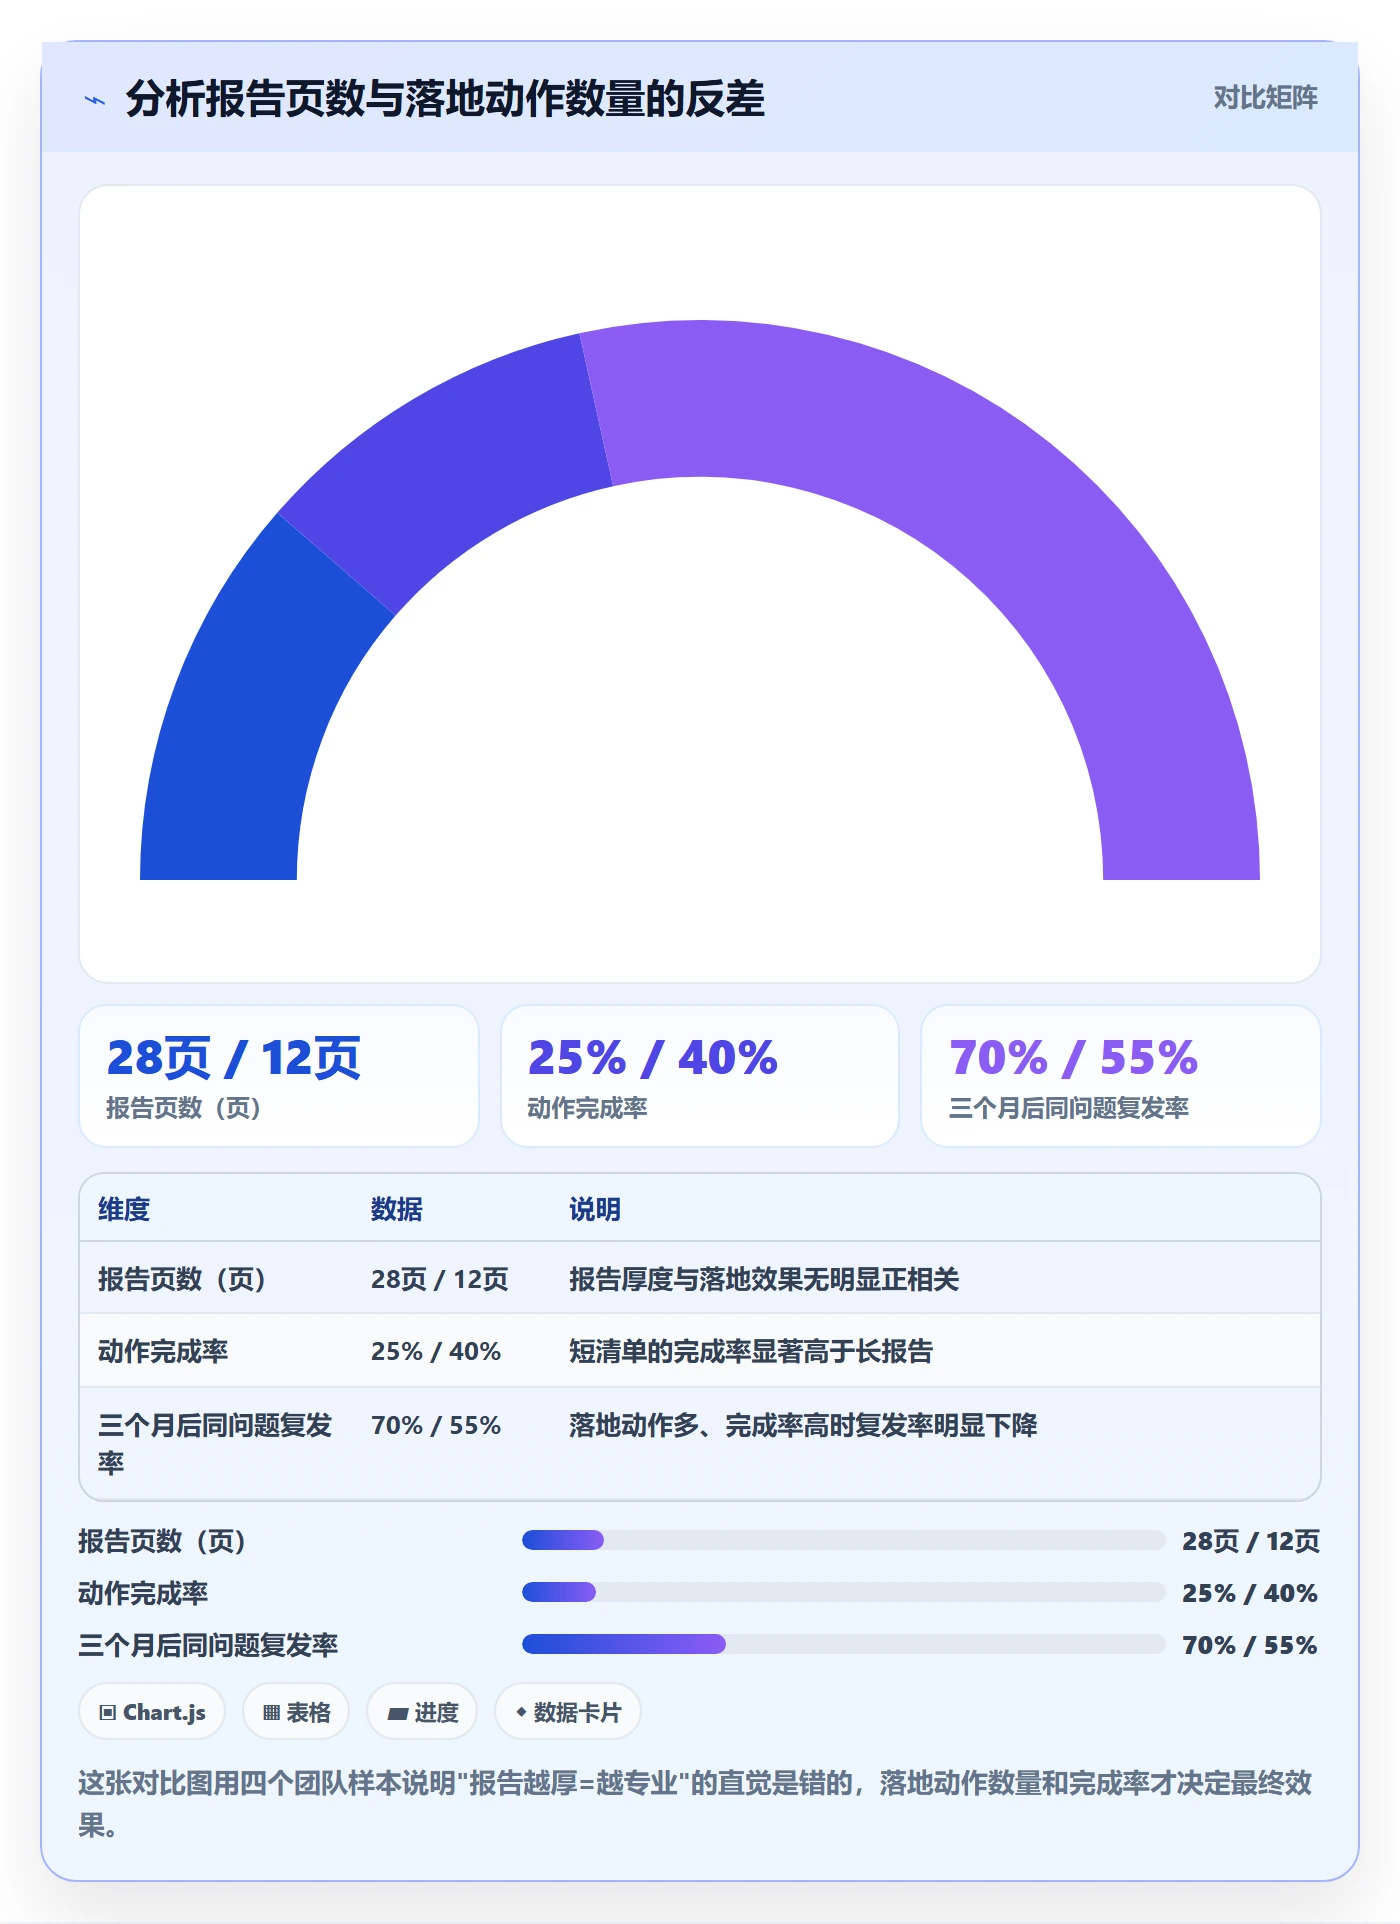This screenshot has width=1400, height=1924.
Task: Click the 表格 chip
Action: tap(296, 1712)
